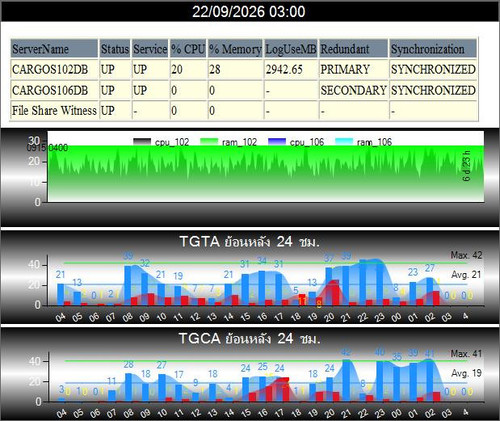
Task: Click the 04 x-axis label in TGTA chart
Action: click(x=61, y=317)
